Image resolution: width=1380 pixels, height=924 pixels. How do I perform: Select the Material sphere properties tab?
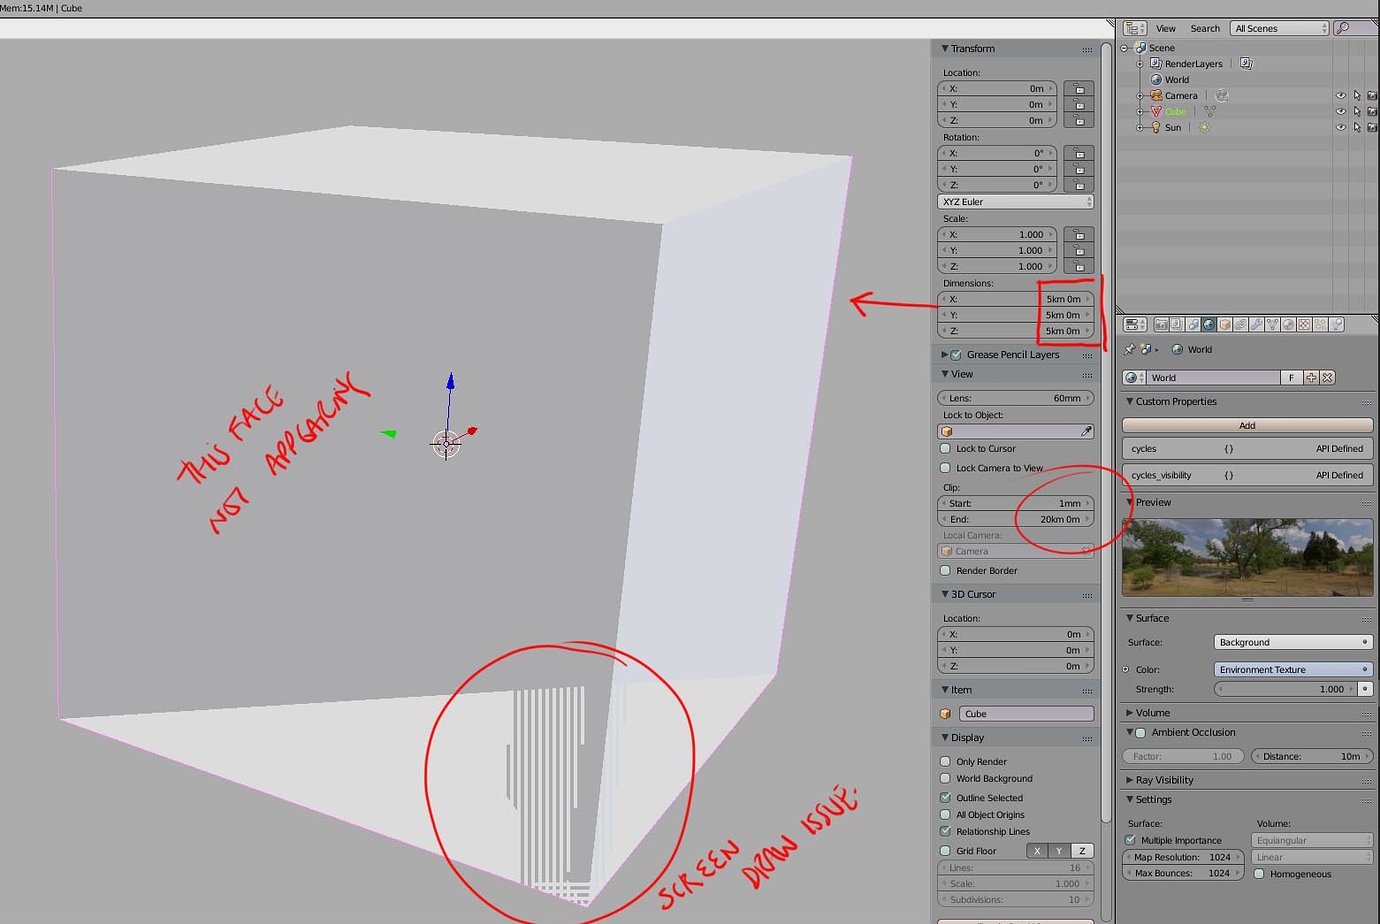coord(1288,325)
